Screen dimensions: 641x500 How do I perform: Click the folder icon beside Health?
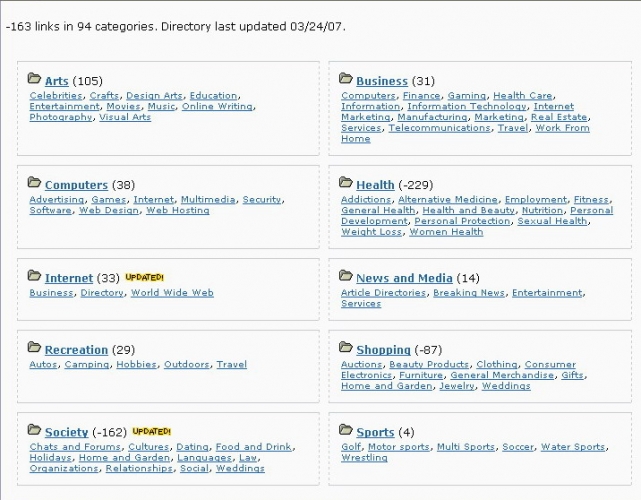coord(346,183)
